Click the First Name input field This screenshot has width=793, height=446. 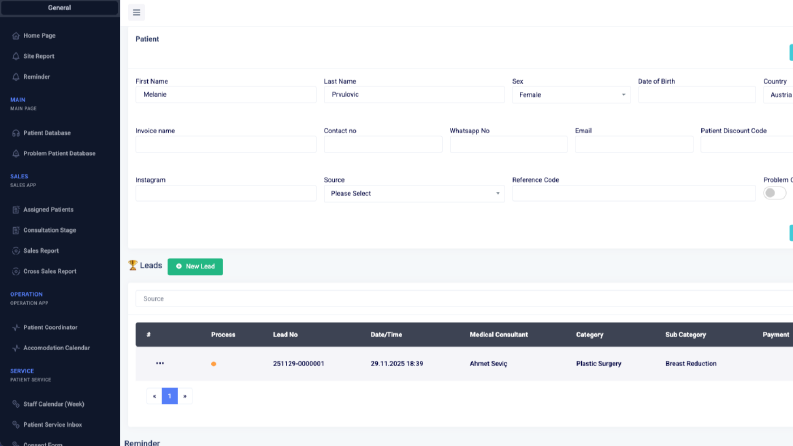click(226, 95)
